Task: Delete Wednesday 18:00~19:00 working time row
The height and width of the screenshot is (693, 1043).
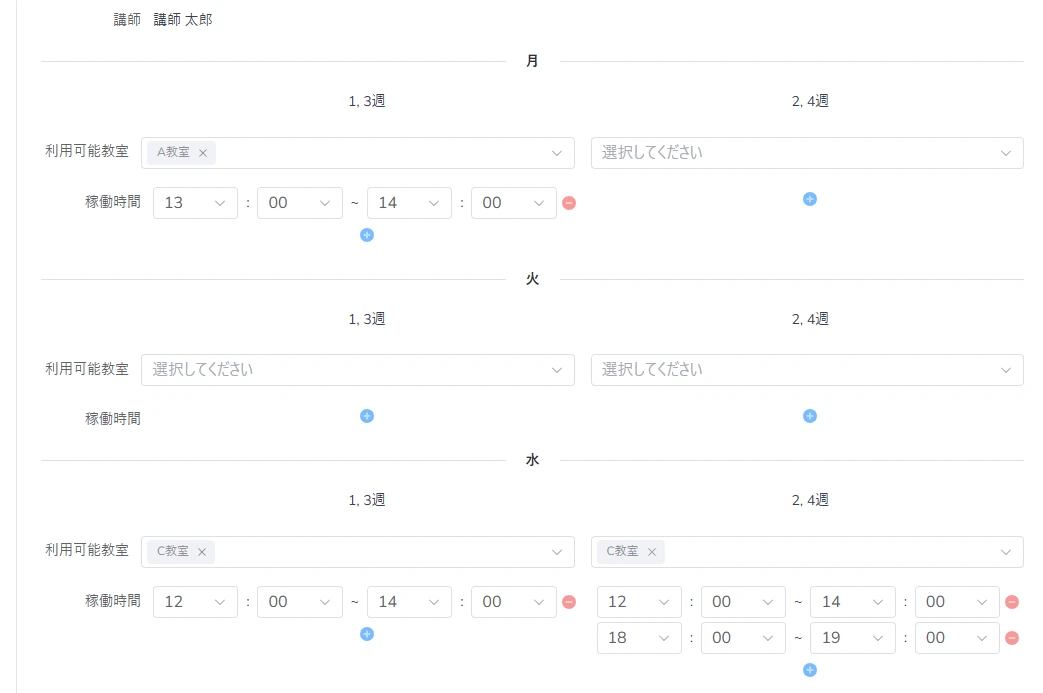Action: pos(1012,638)
